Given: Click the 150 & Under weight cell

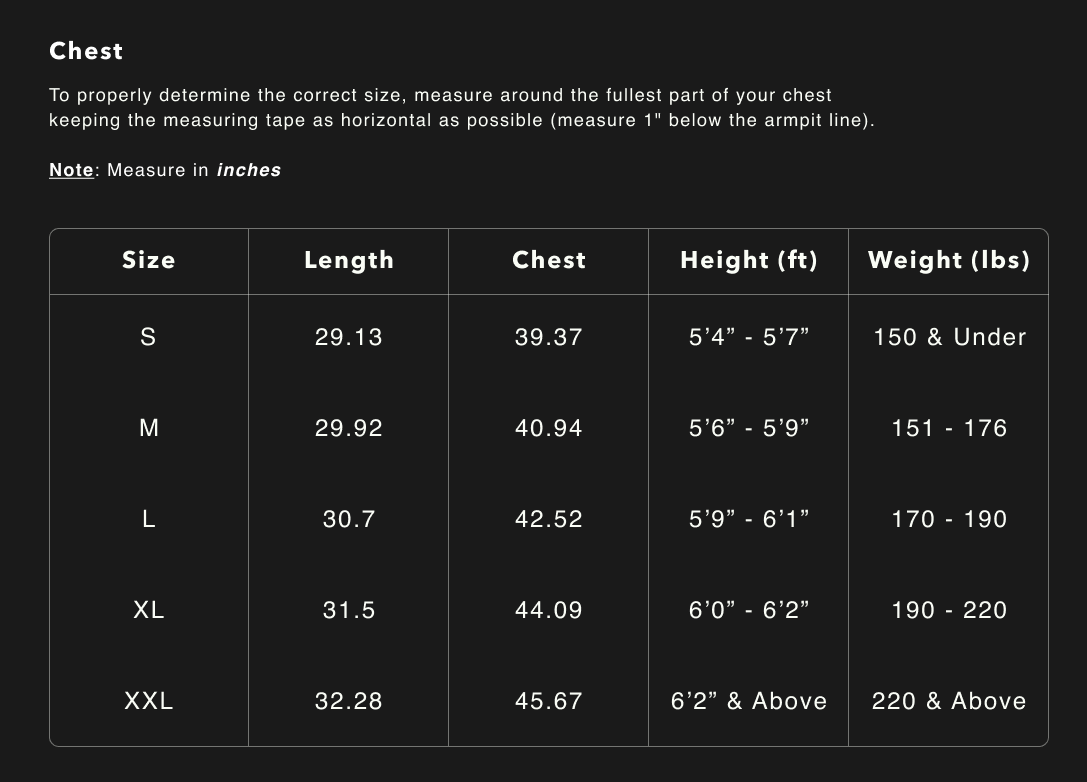Looking at the screenshot, I should click(949, 337).
